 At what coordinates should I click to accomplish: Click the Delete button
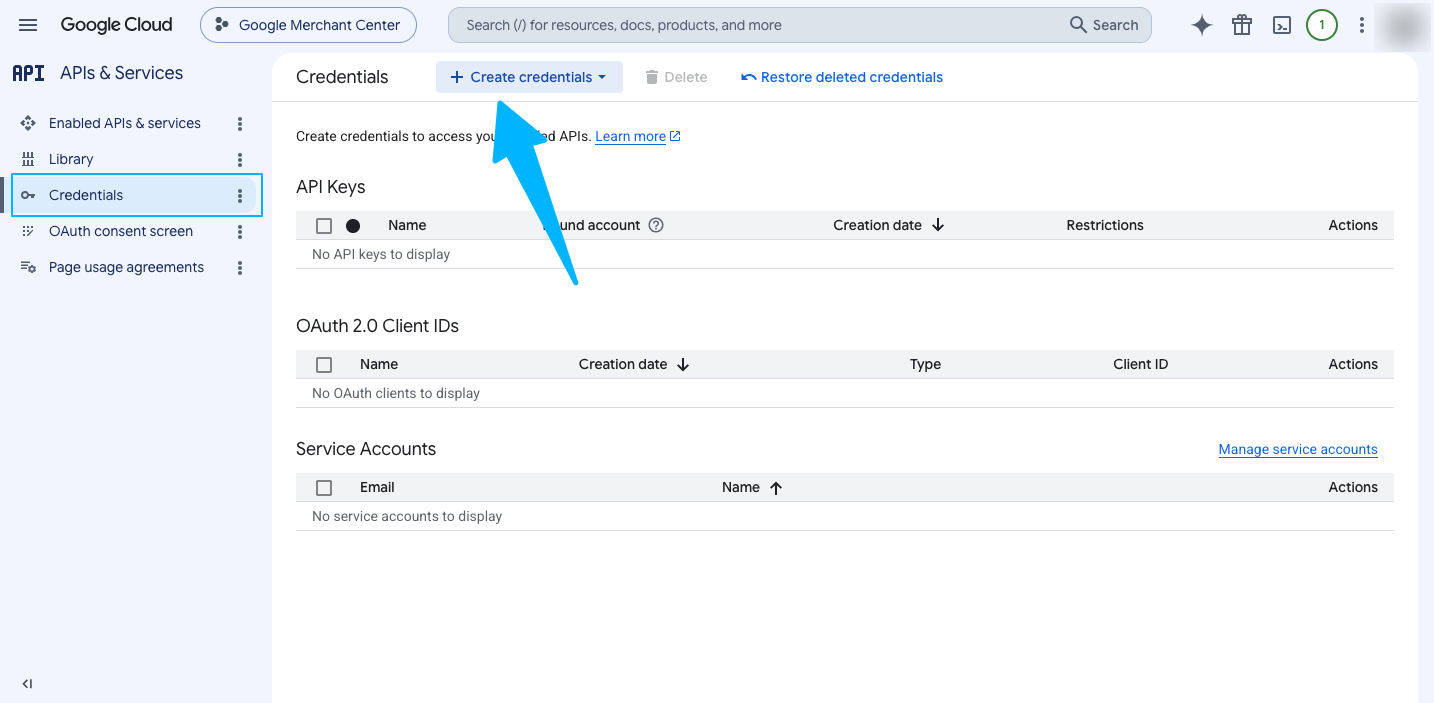676,77
